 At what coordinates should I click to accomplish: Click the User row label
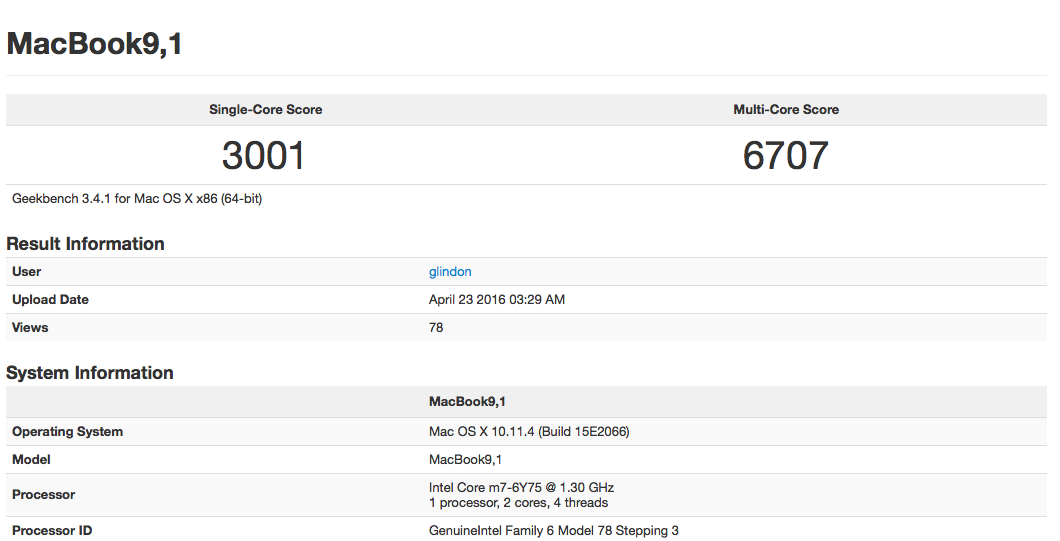pyautogui.click(x=26, y=272)
